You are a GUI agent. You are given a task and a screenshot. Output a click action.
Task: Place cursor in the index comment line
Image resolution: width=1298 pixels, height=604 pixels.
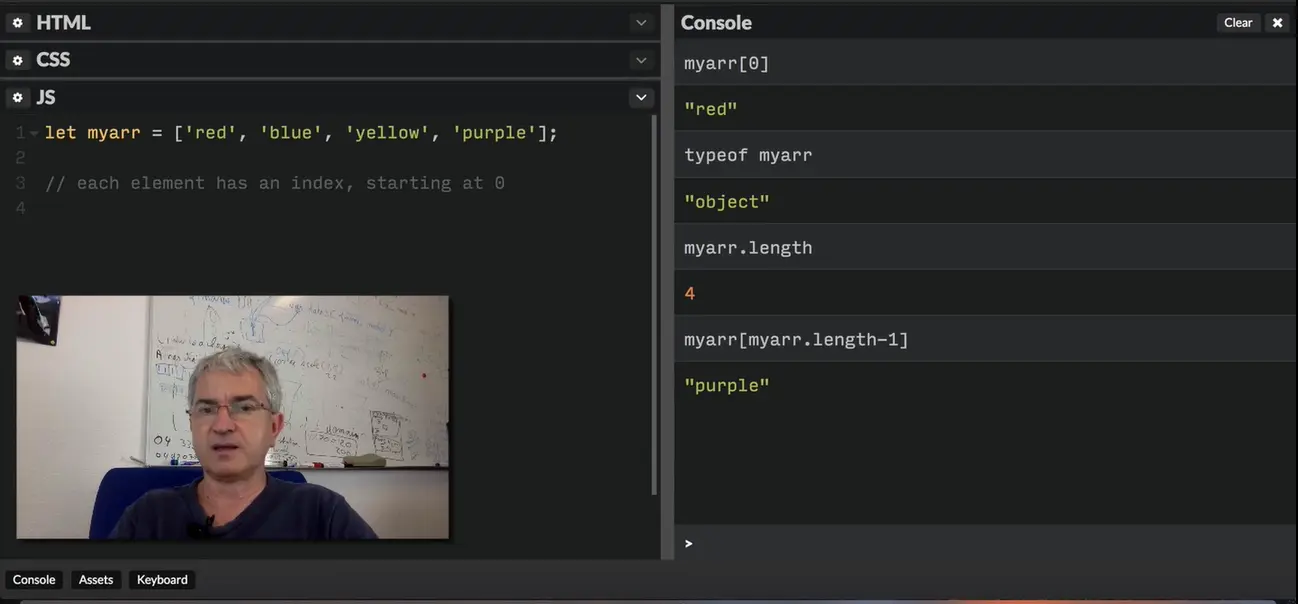tap(275, 183)
